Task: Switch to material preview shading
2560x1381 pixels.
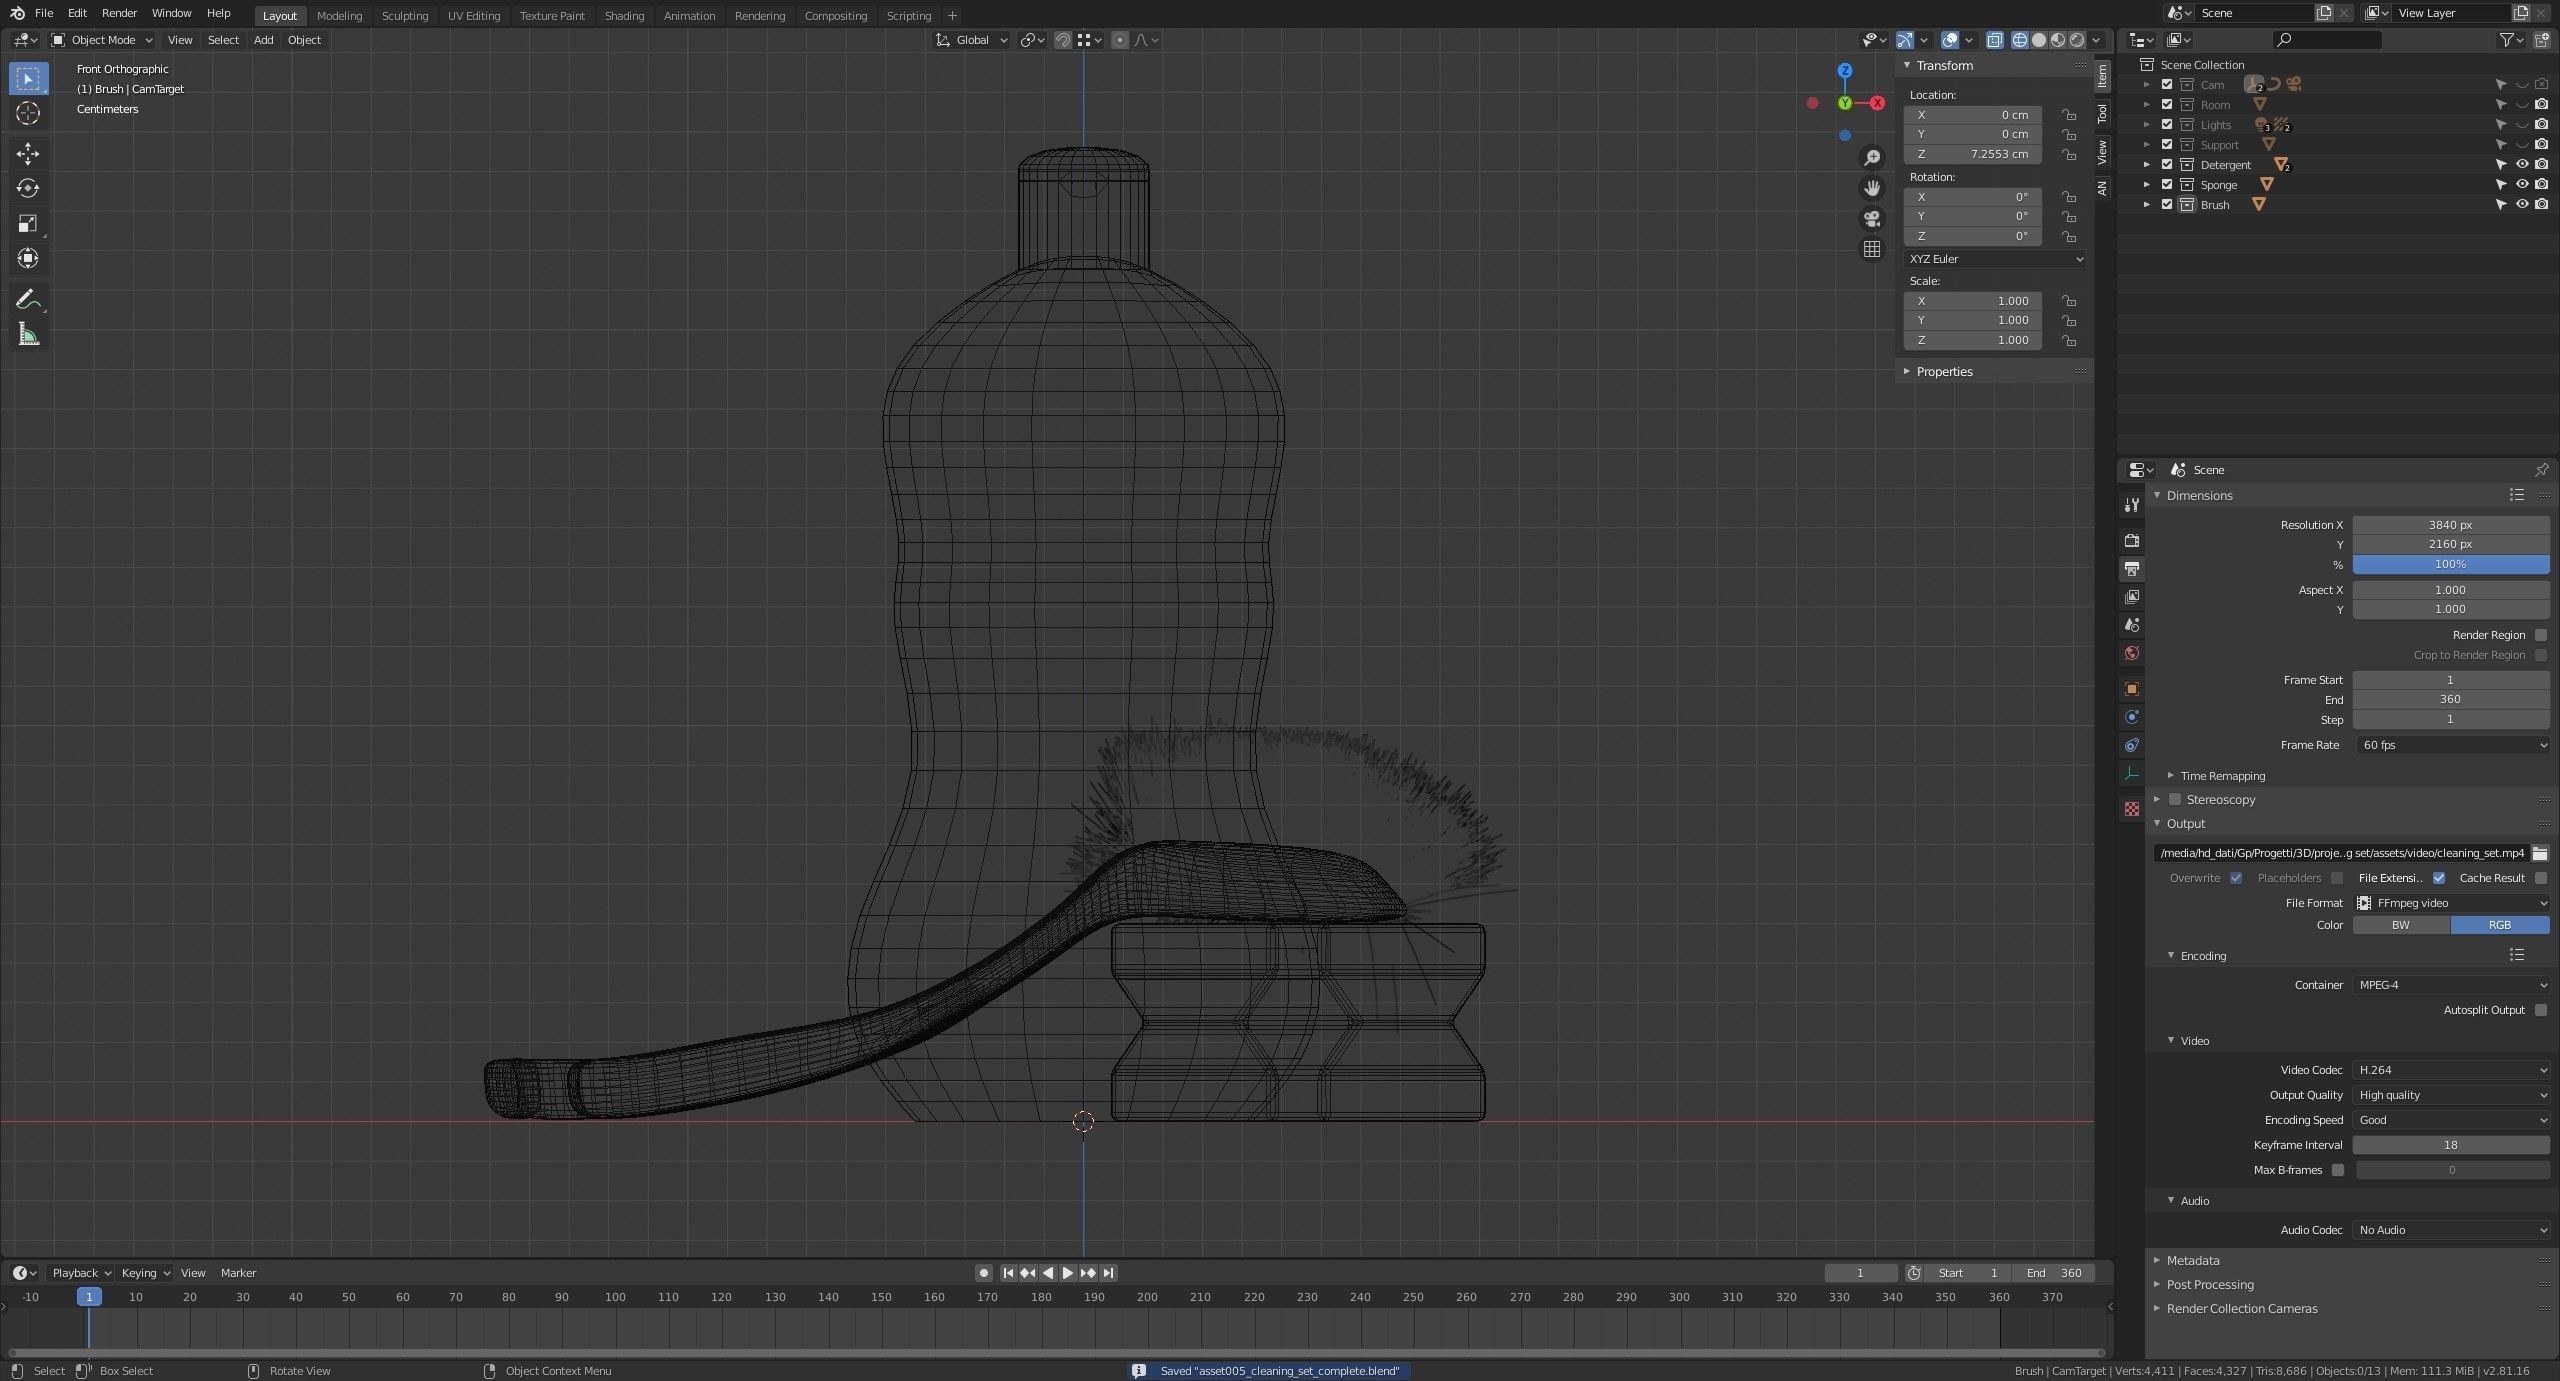Action: (2057, 40)
